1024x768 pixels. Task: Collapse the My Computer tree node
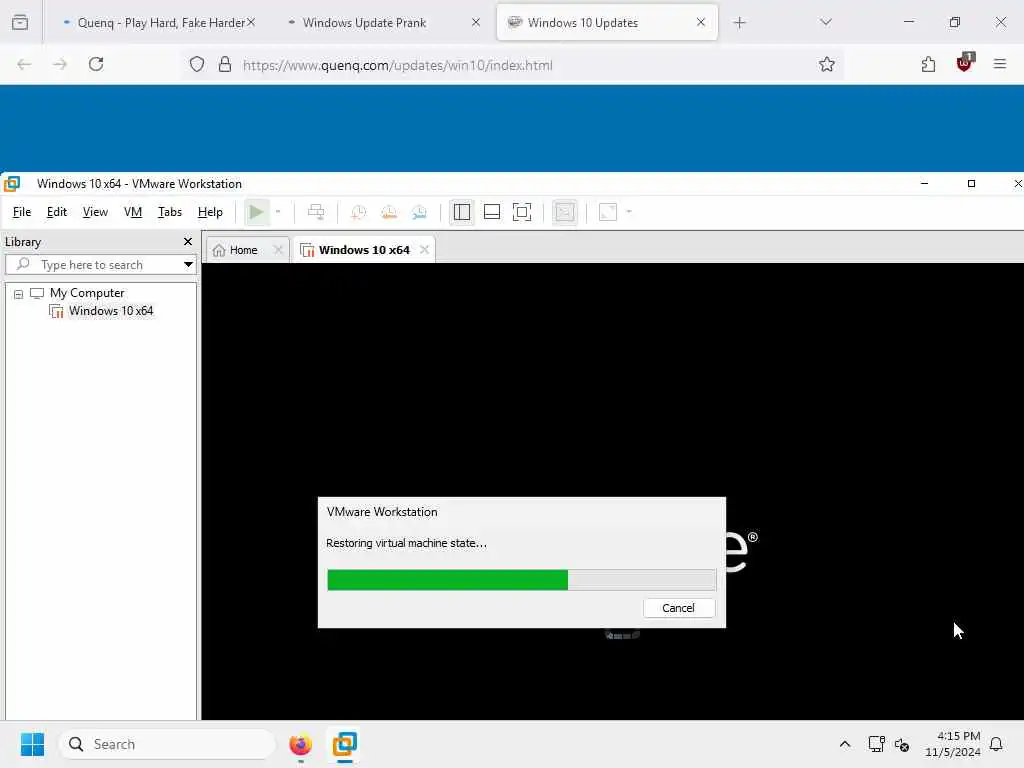tap(18, 294)
